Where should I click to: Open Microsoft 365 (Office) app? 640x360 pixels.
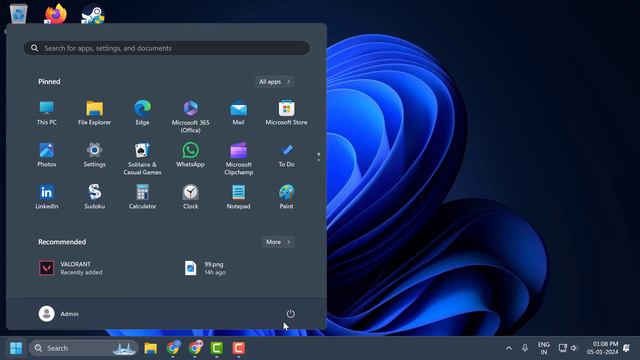[x=191, y=117]
